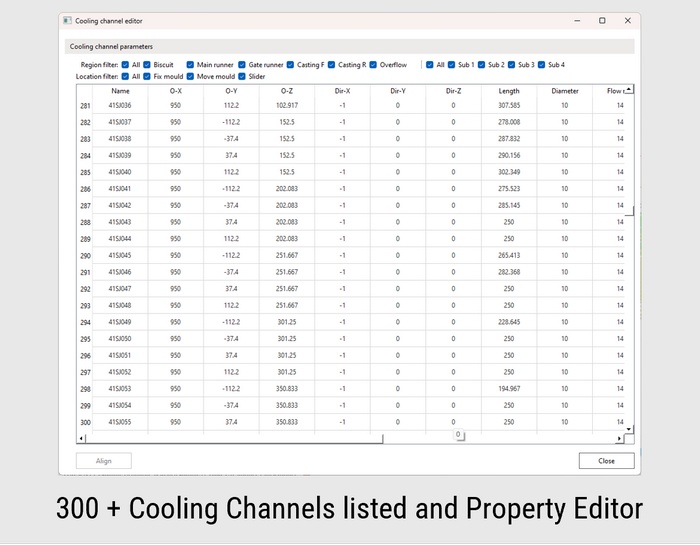Click Diameter cell in row 283
Viewport: 700px width, 545px height.
click(x=565, y=138)
